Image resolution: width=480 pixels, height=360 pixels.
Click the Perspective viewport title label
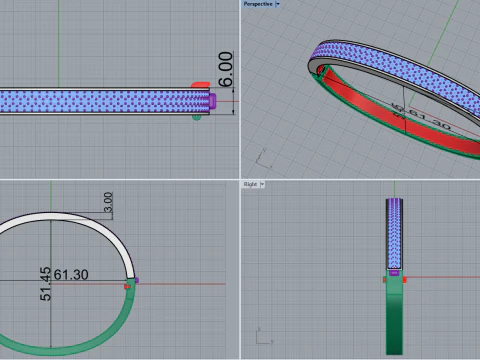[x=258, y=4]
